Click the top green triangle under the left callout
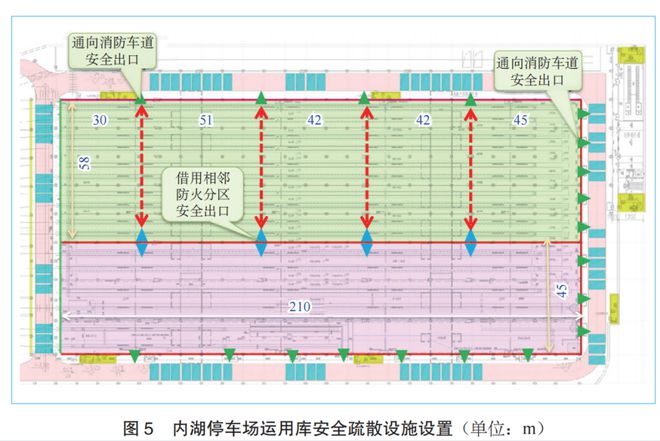This screenshot has width=660, height=441. 141,99
